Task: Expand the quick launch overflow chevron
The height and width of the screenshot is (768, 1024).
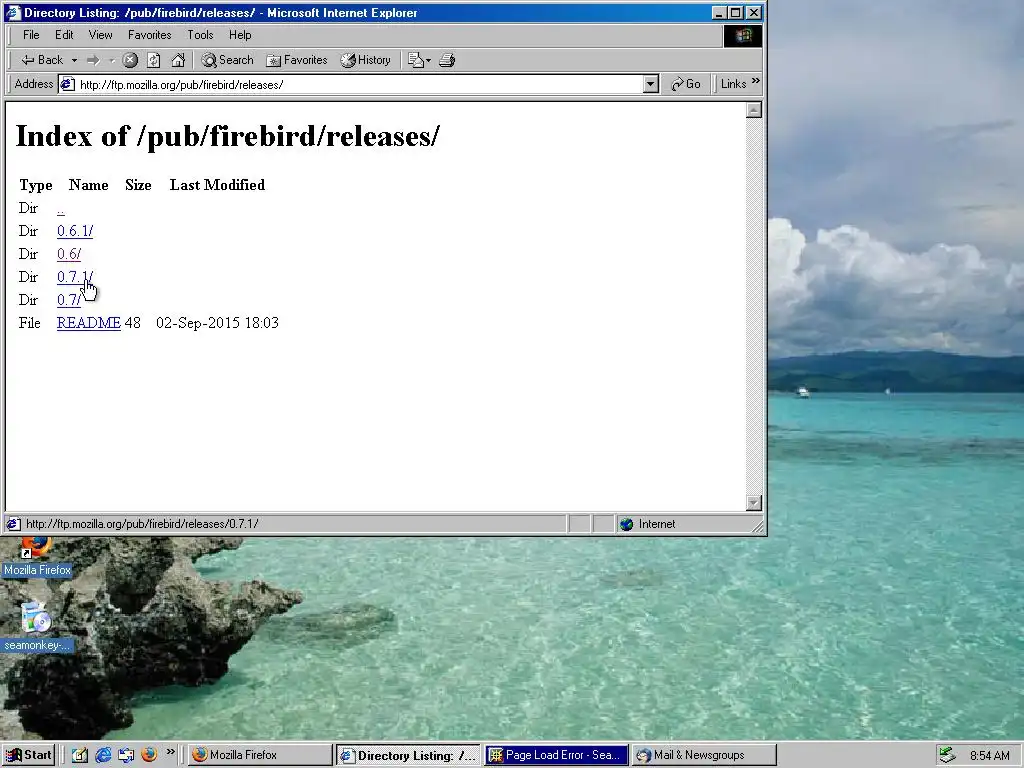Action: (x=170, y=752)
